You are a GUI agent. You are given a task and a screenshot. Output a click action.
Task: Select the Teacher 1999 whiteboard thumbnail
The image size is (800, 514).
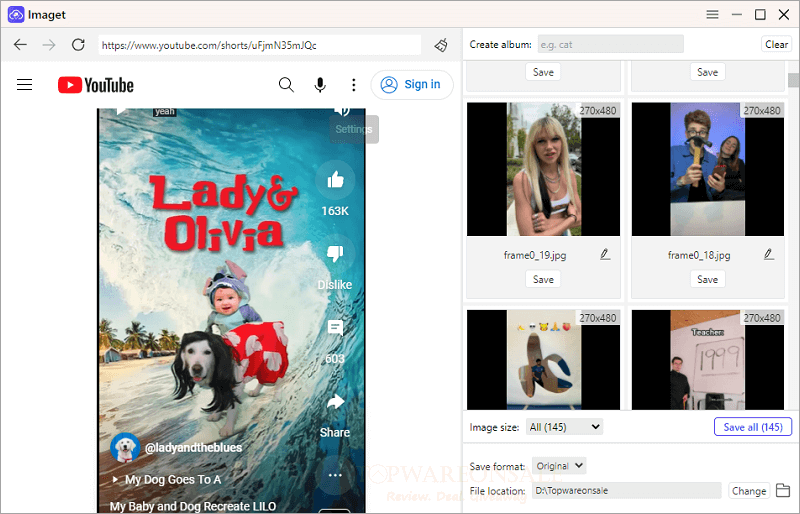tap(708, 359)
